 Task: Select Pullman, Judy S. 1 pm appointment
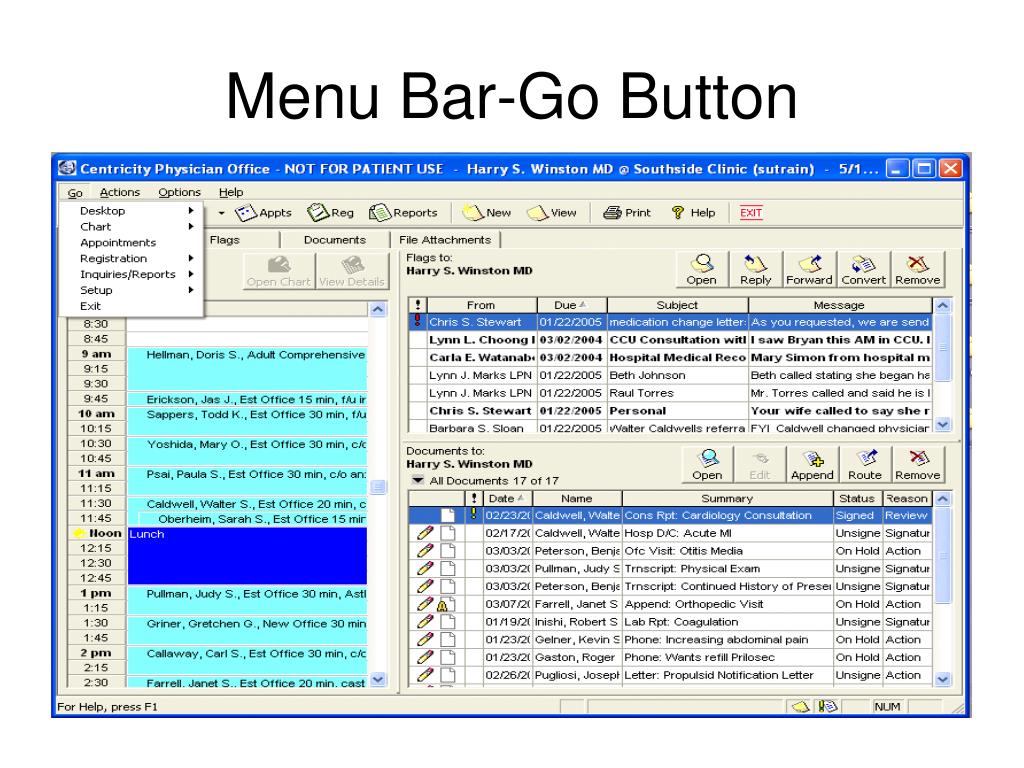(x=247, y=601)
